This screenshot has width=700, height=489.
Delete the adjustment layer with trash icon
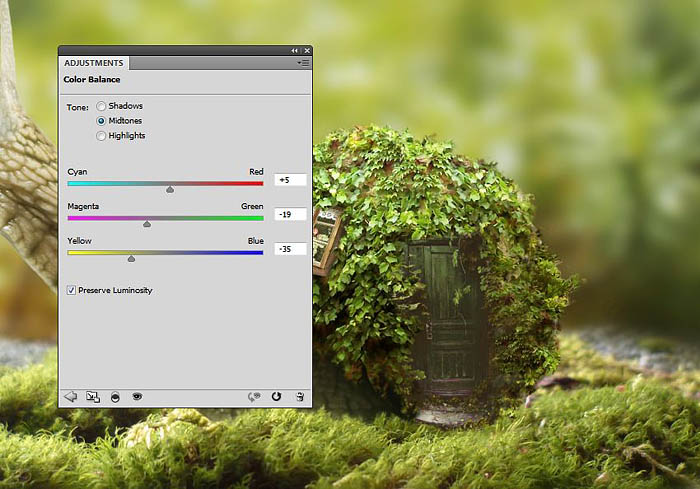click(x=299, y=396)
